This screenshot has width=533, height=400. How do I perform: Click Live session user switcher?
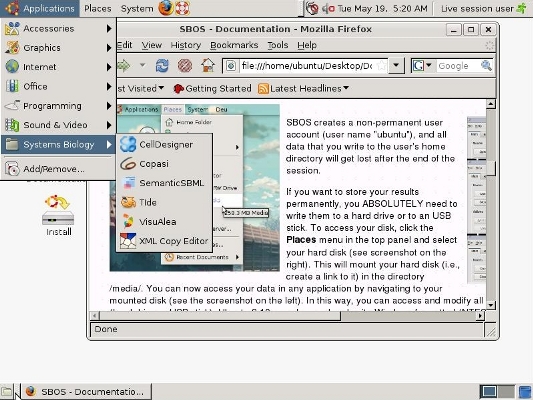tap(477, 8)
